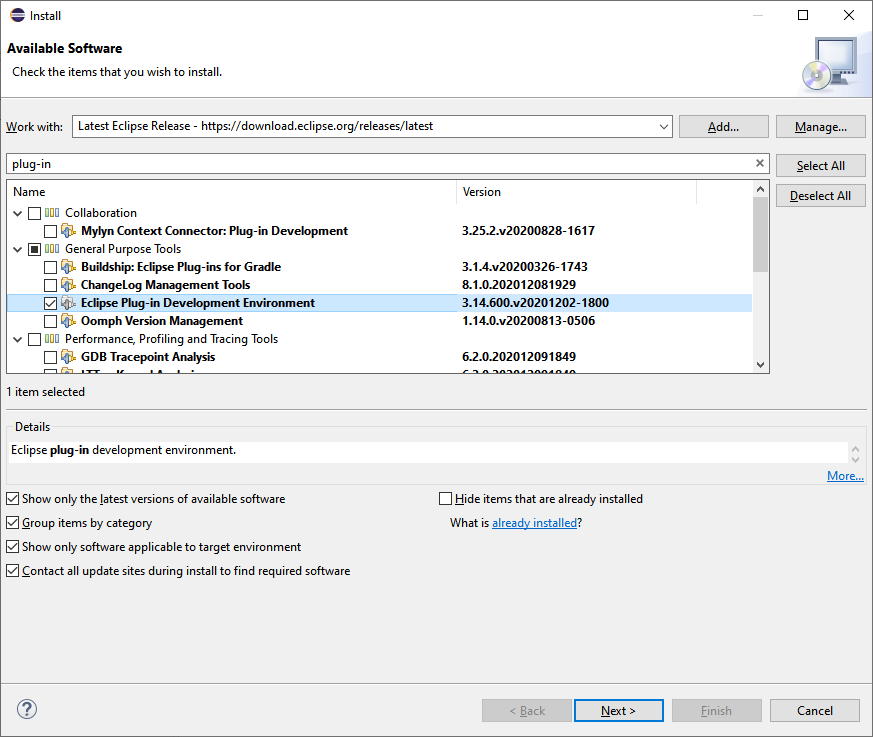
Task: Click version 8.1.0.202012081929
Action: point(519,285)
